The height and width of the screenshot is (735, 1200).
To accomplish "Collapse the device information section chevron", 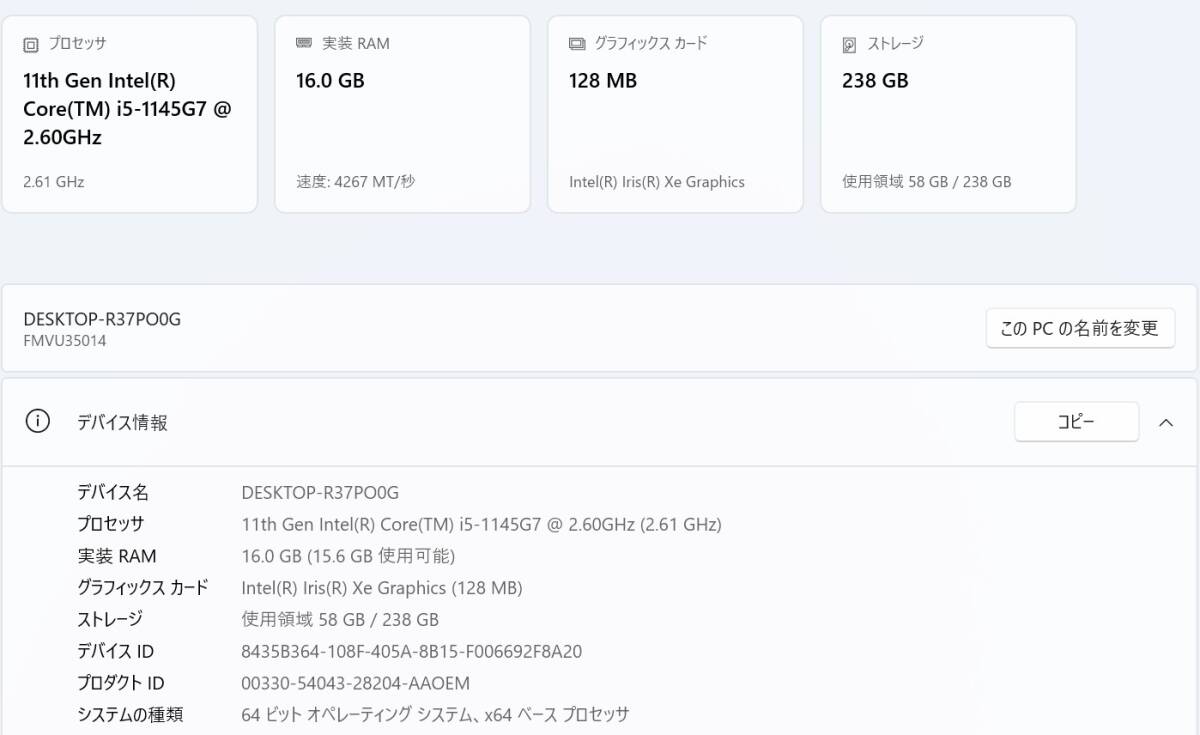I will (x=1166, y=422).
